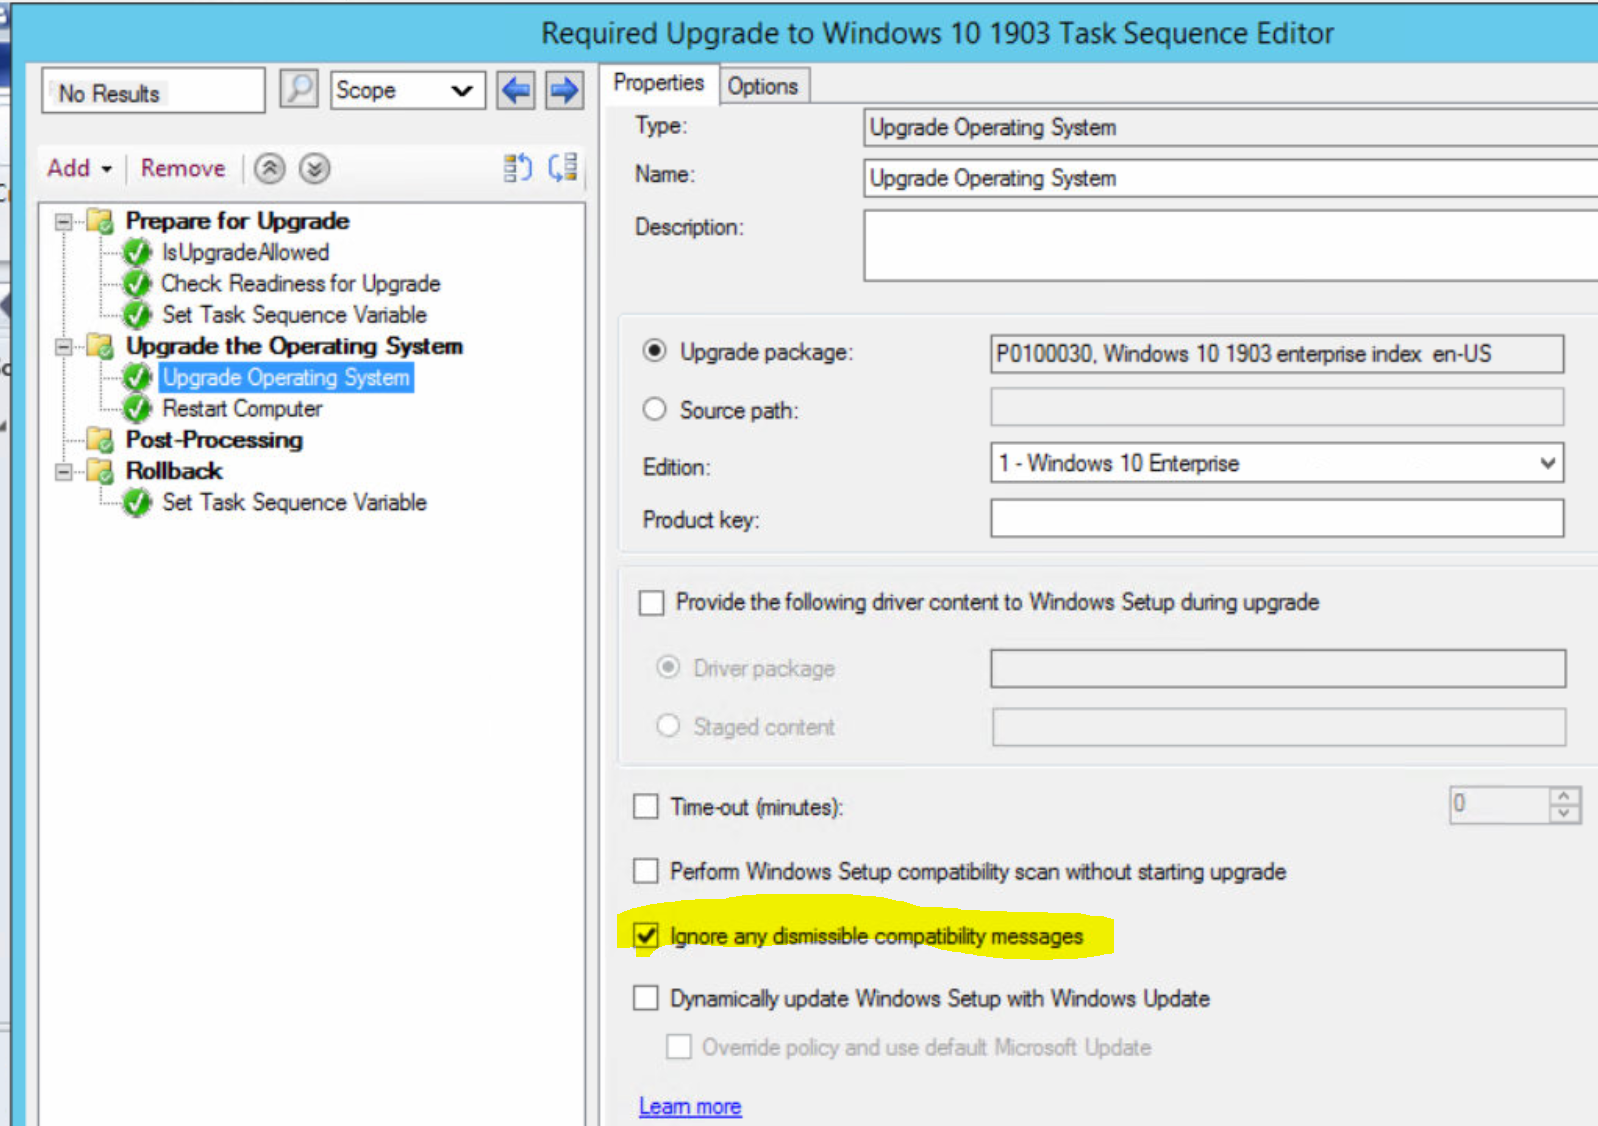This screenshot has height=1126, width=1598.
Task: Select the Prepare for Upgrade group
Action: click(237, 221)
